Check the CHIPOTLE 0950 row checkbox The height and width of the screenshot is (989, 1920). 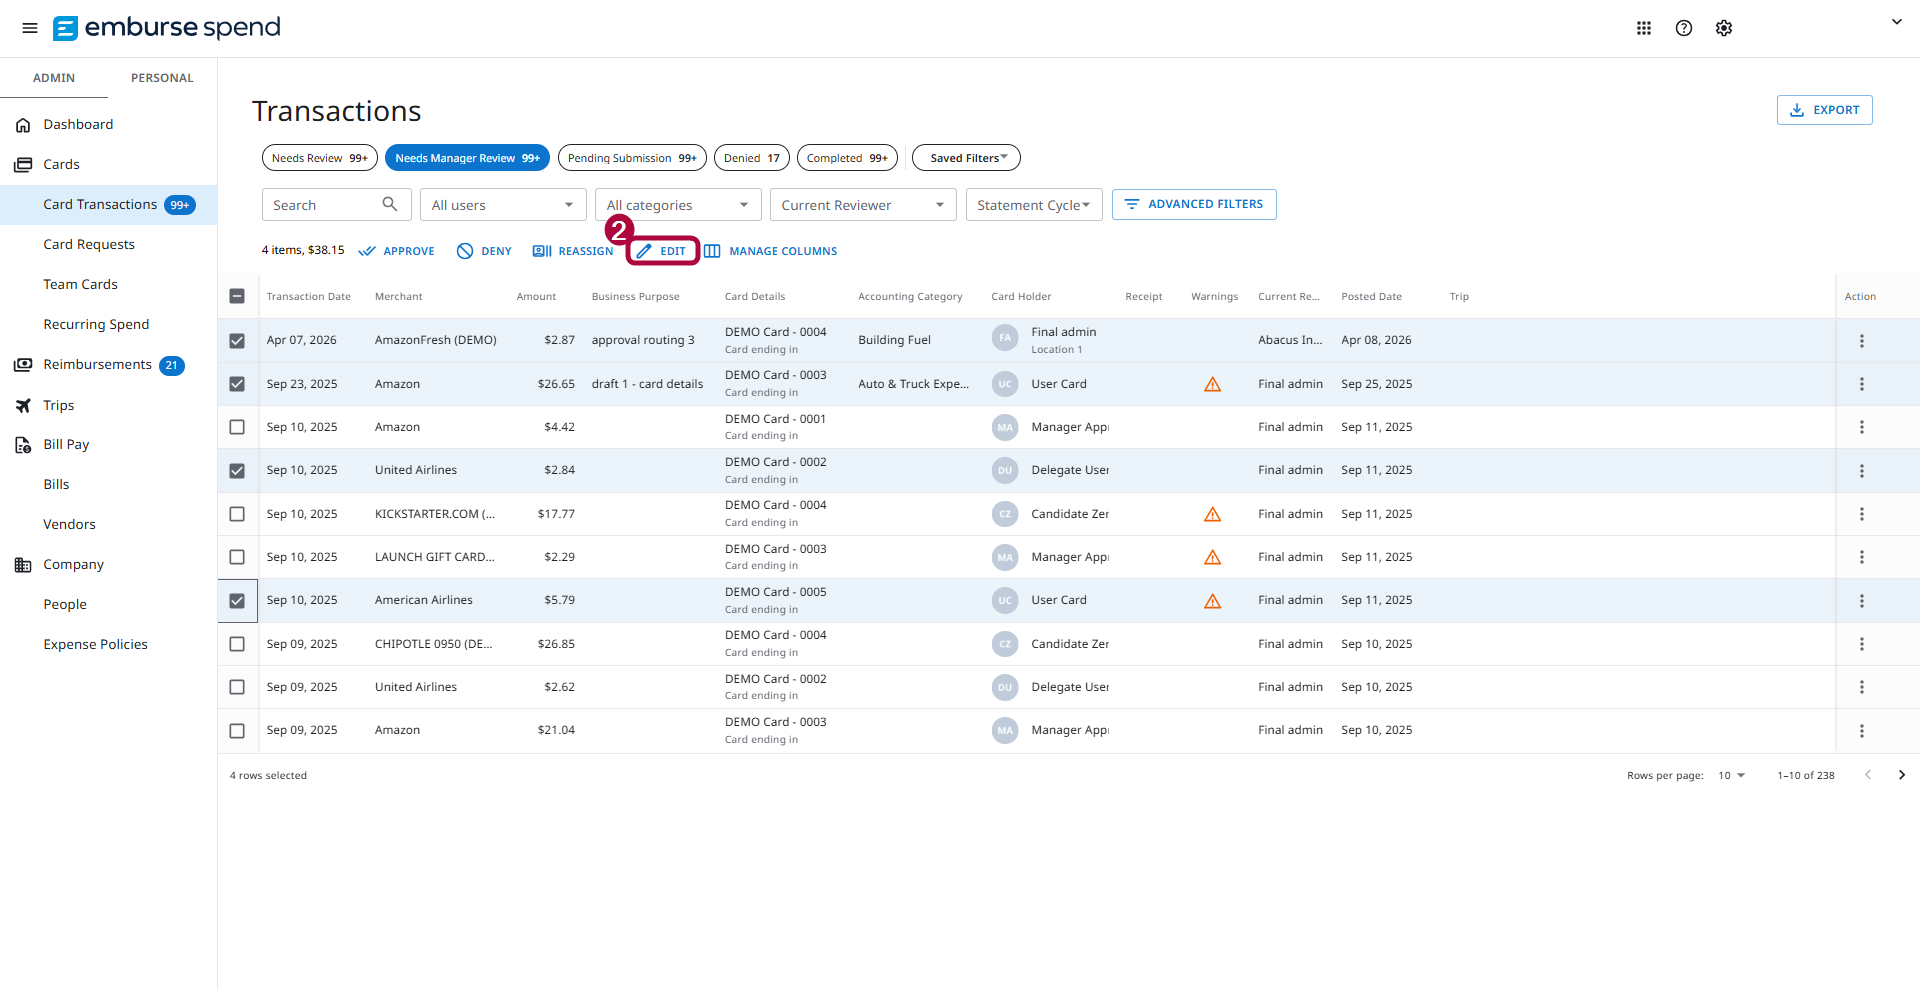tap(237, 644)
